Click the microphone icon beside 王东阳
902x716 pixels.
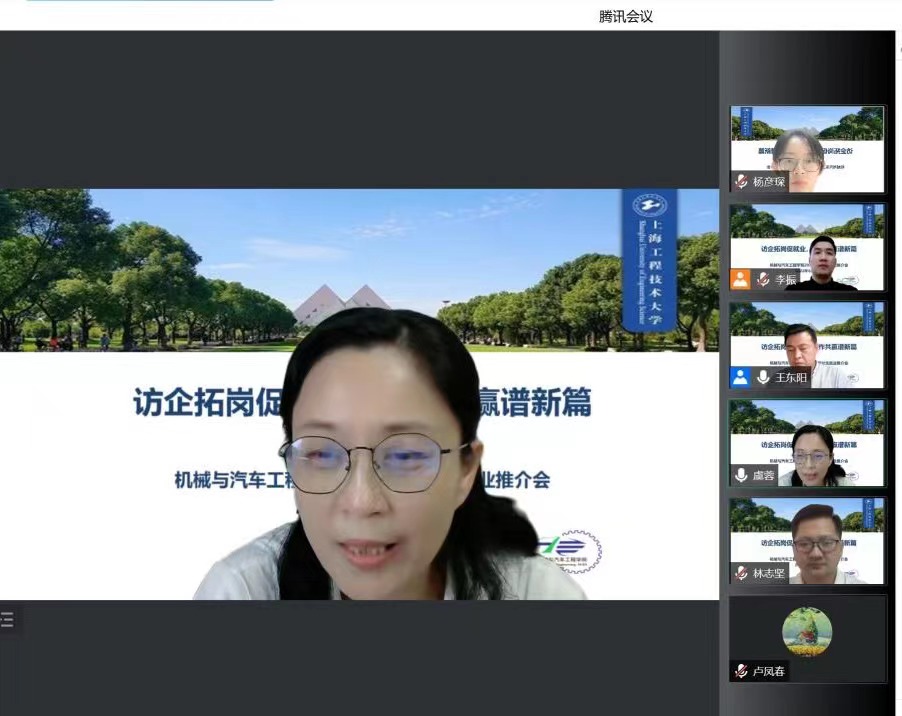click(x=763, y=378)
